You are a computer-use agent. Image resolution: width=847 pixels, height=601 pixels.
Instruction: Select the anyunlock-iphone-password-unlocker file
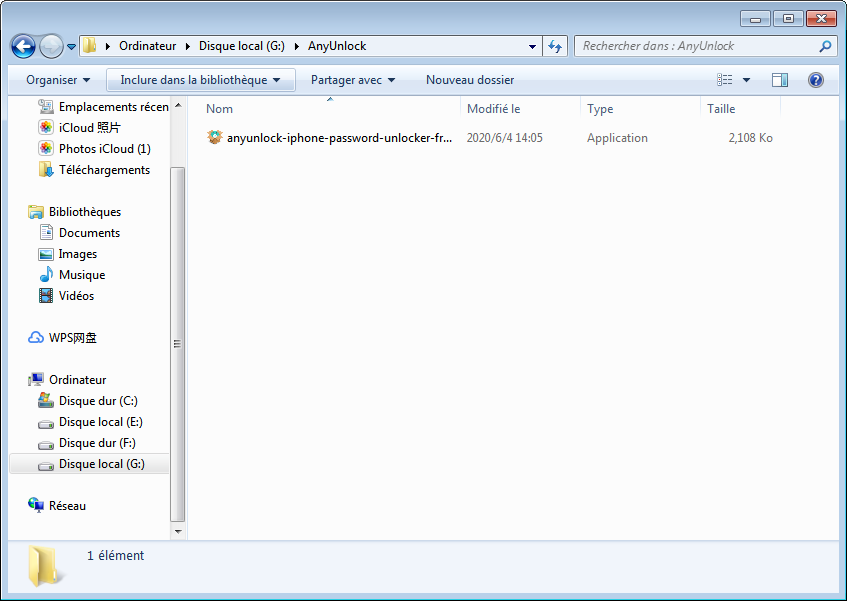[339, 138]
